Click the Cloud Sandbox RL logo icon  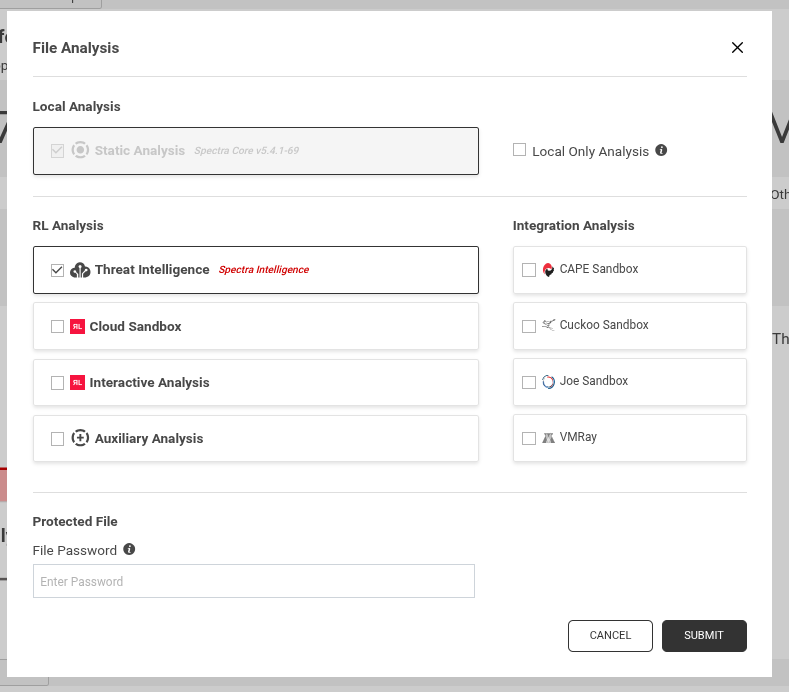coord(77,326)
